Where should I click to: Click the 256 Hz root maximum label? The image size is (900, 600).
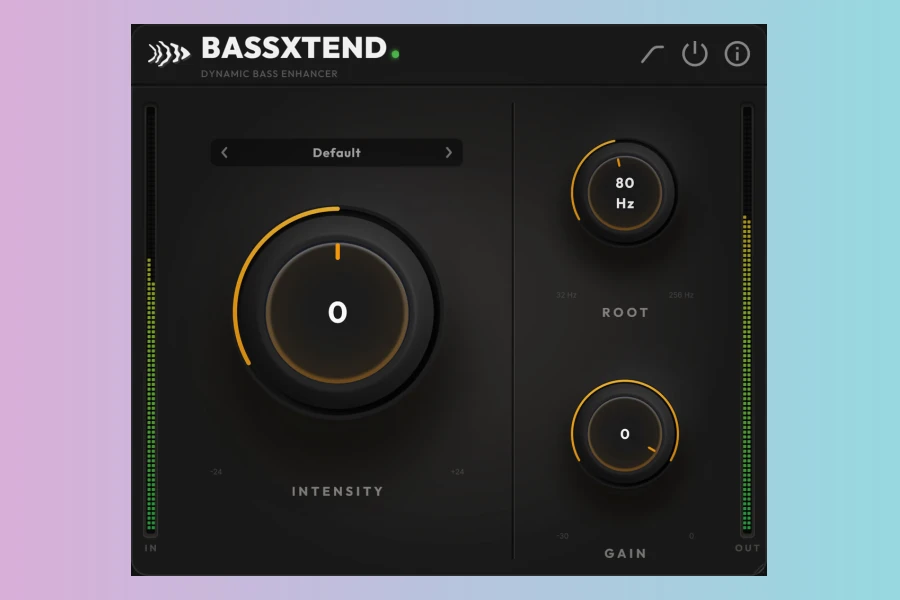[x=681, y=295]
